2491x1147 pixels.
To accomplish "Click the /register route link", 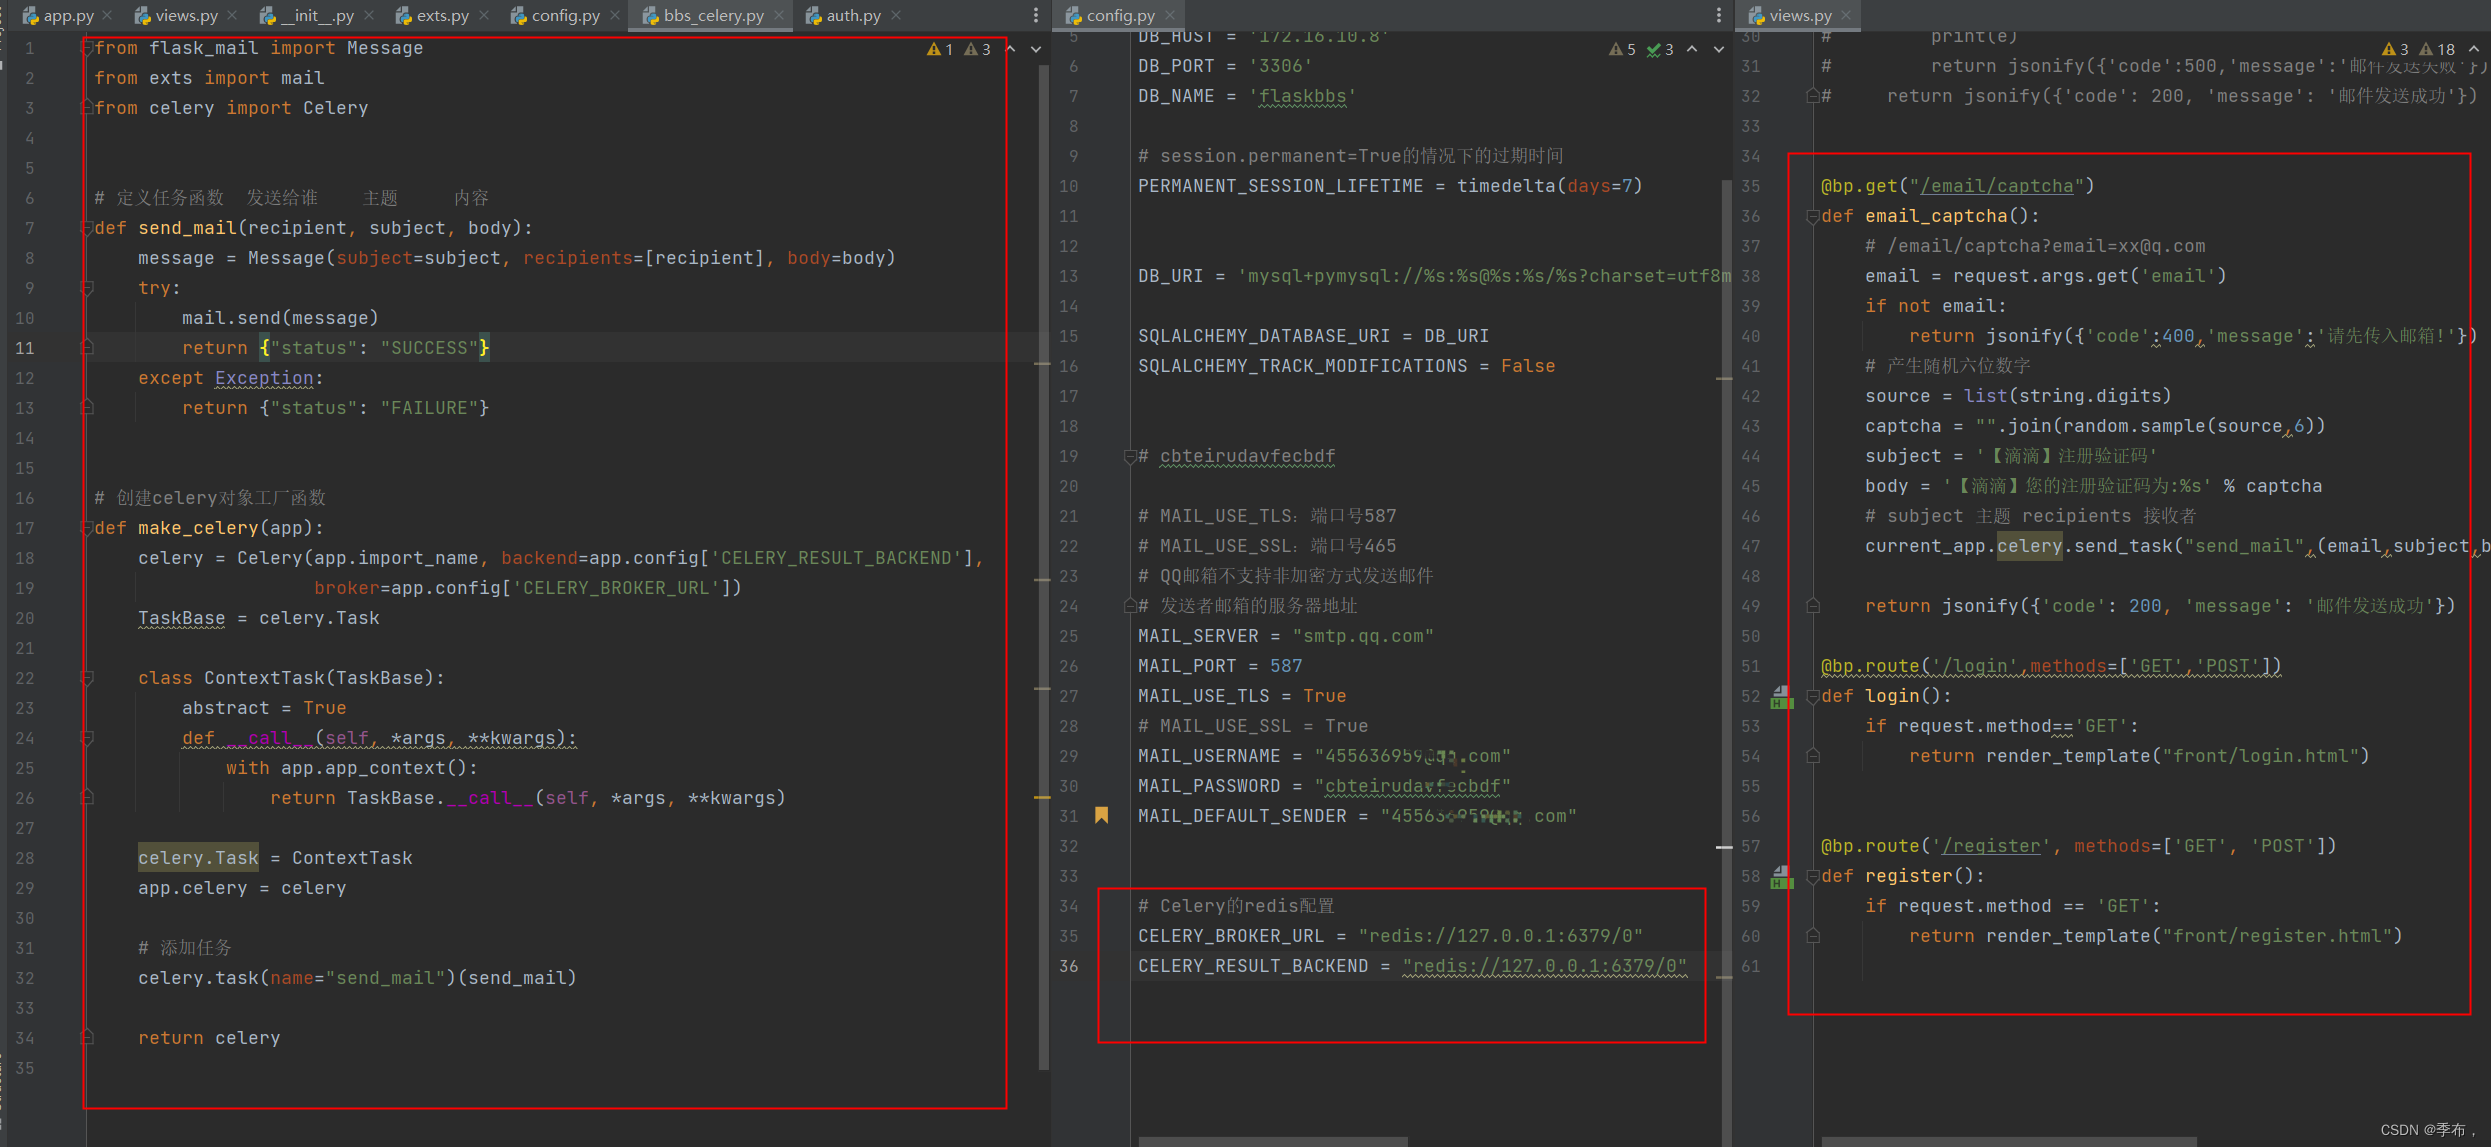I will (1991, 846).
